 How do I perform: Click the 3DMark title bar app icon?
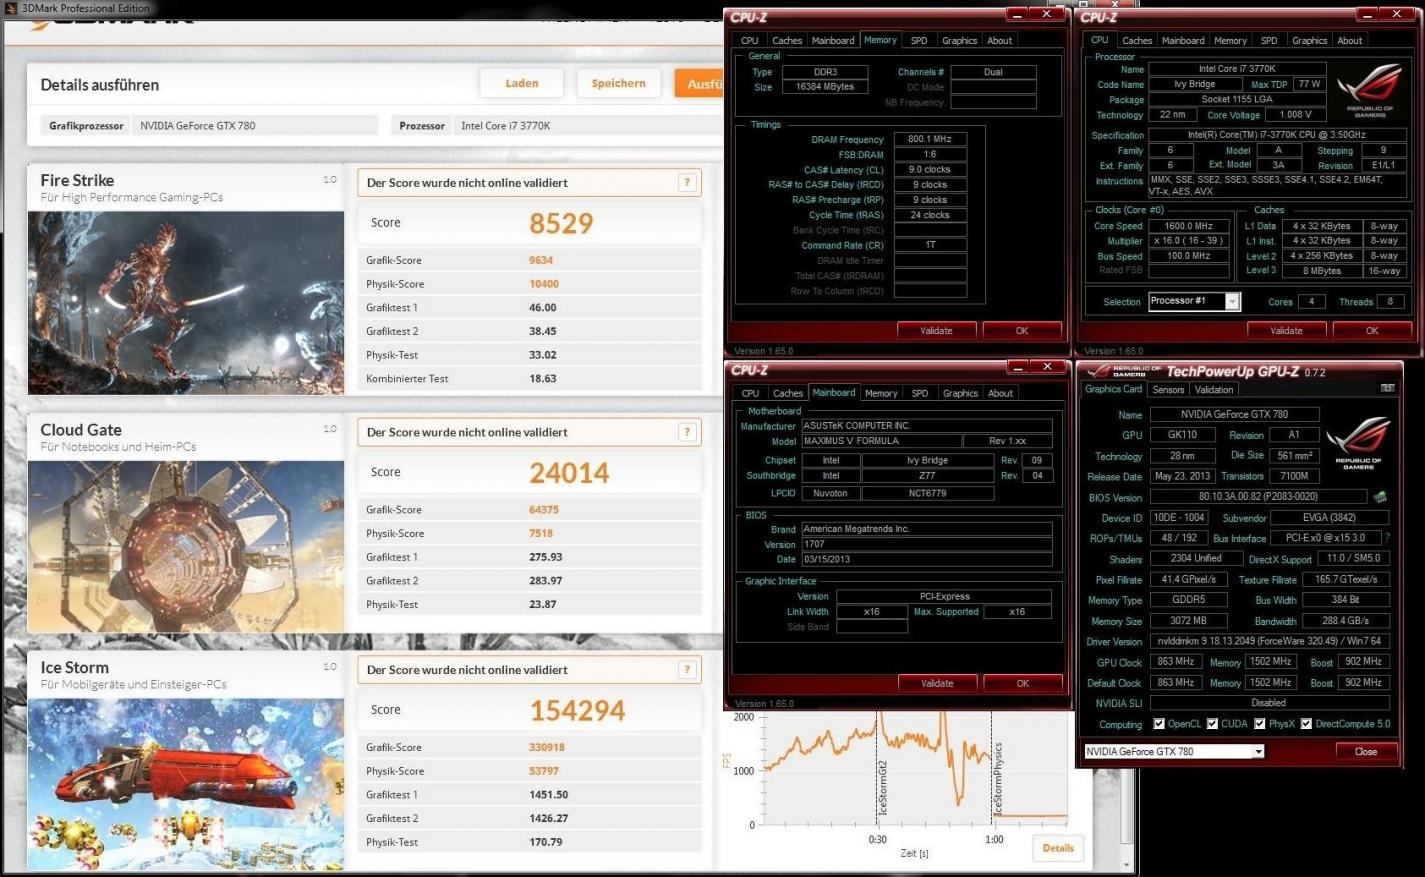pos(11,8)
